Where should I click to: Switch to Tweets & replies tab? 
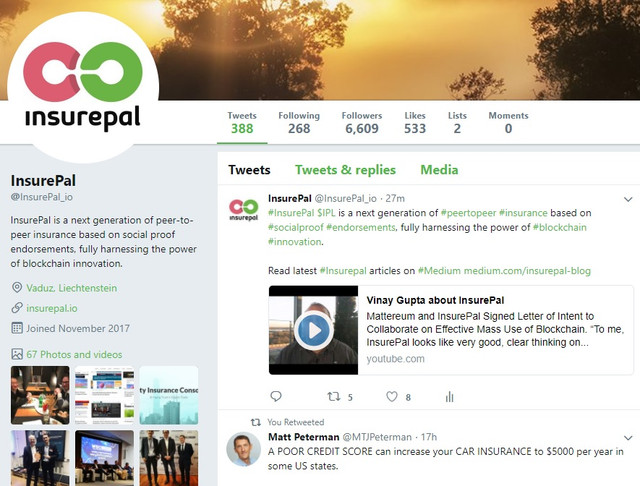[x=345, y=170]
